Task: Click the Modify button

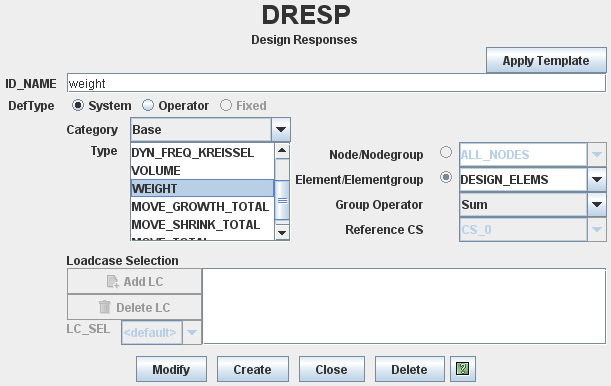Action: pyautogui.click(x=171, y=369)
